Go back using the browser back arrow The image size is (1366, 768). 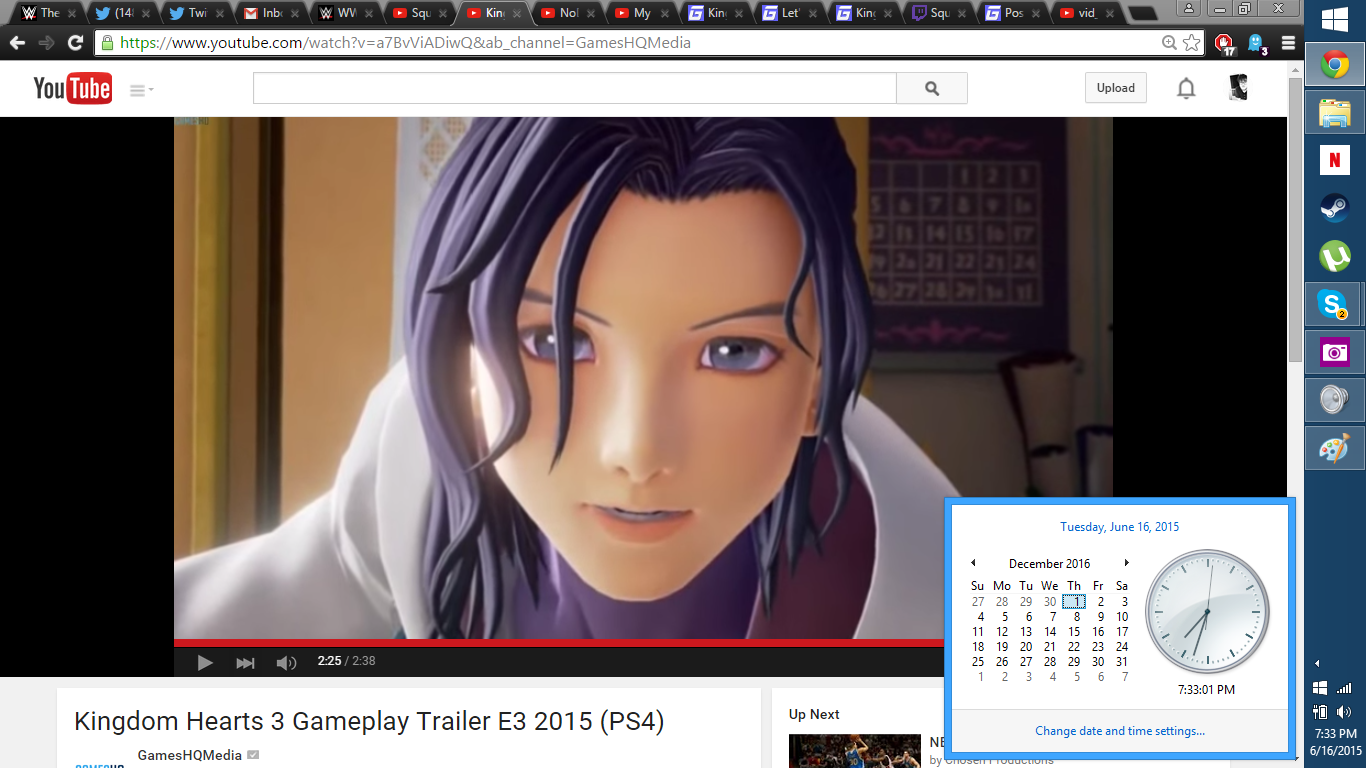17,43
